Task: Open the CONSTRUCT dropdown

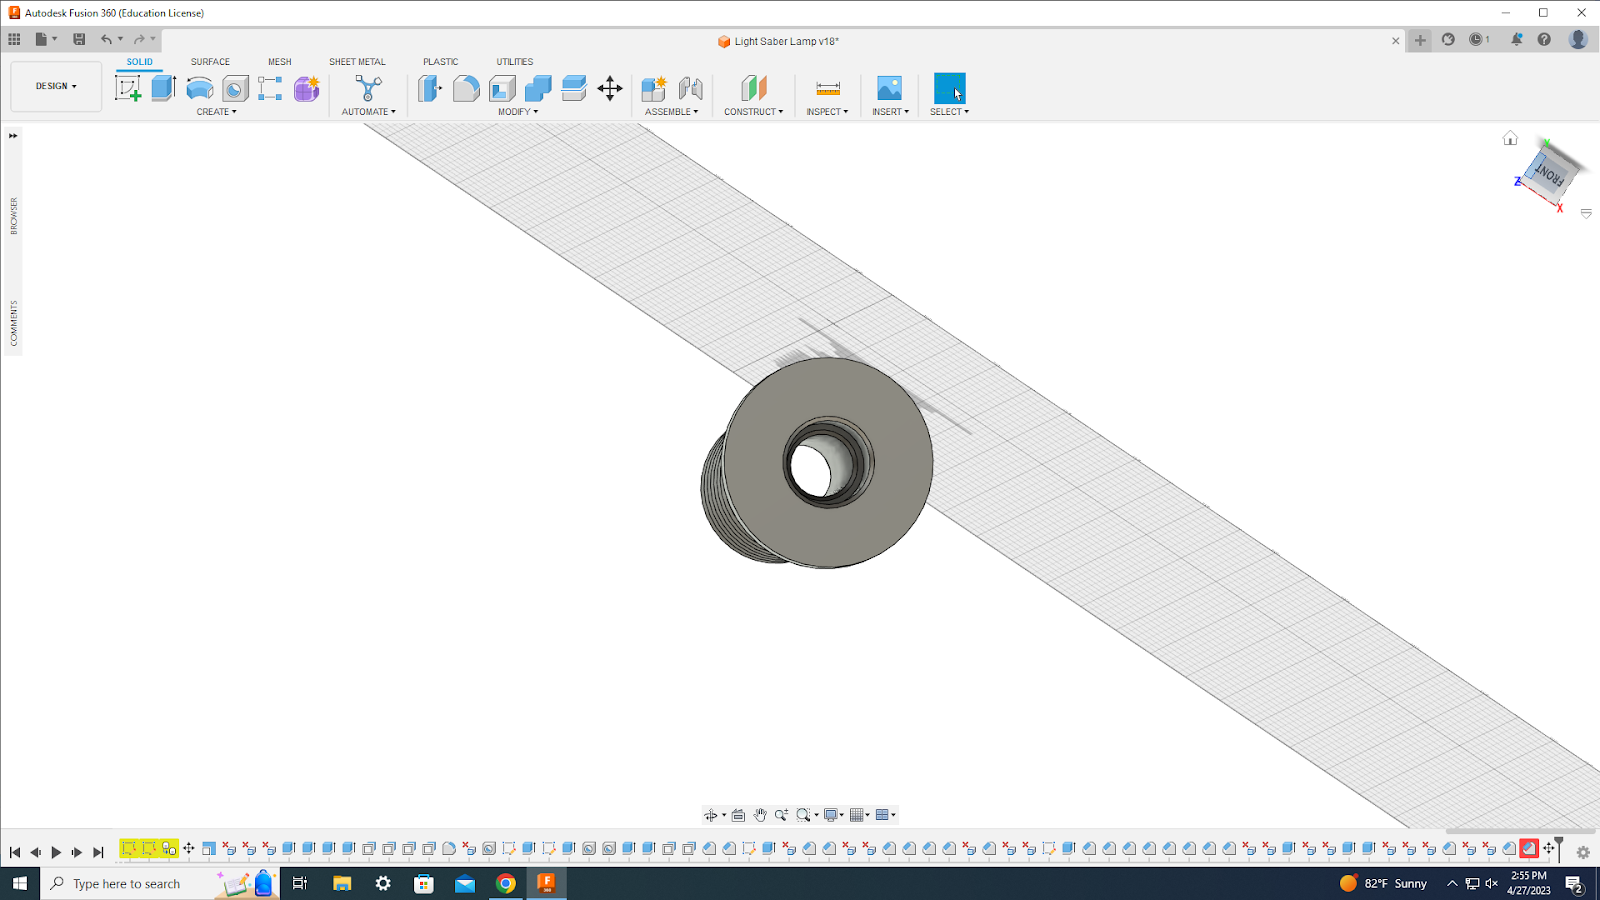Action: click(x=753, y=111)
